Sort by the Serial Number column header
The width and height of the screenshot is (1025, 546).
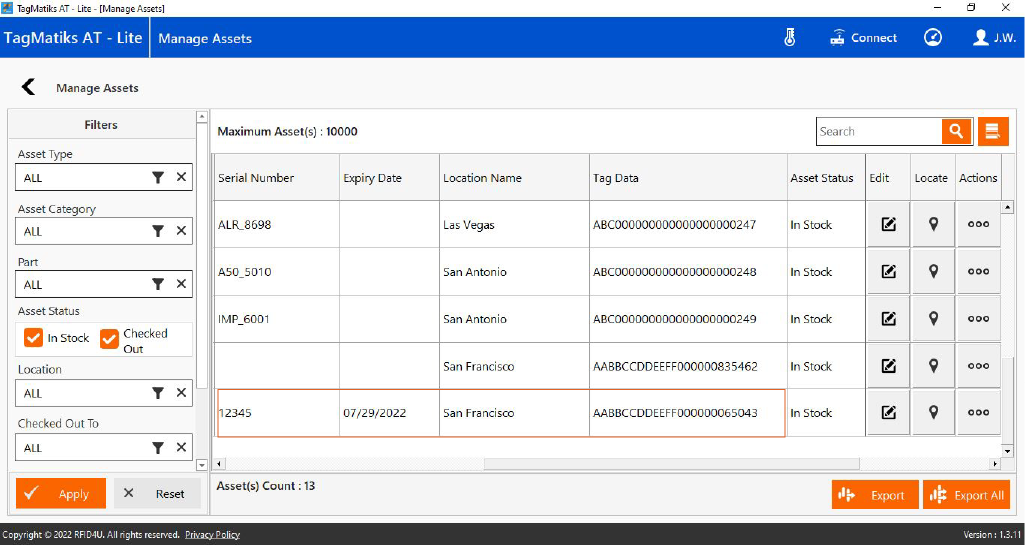tap(256, 178)
